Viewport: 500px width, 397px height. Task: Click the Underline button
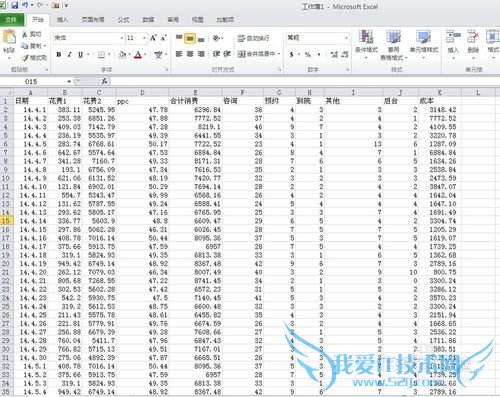80,54
